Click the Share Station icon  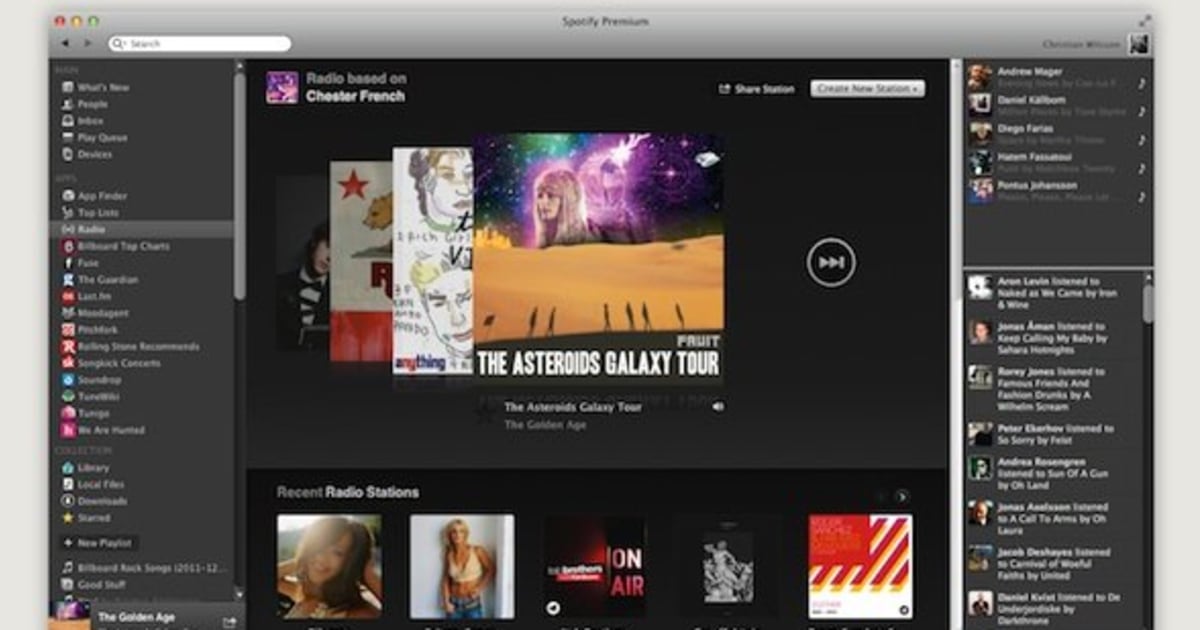724,89
